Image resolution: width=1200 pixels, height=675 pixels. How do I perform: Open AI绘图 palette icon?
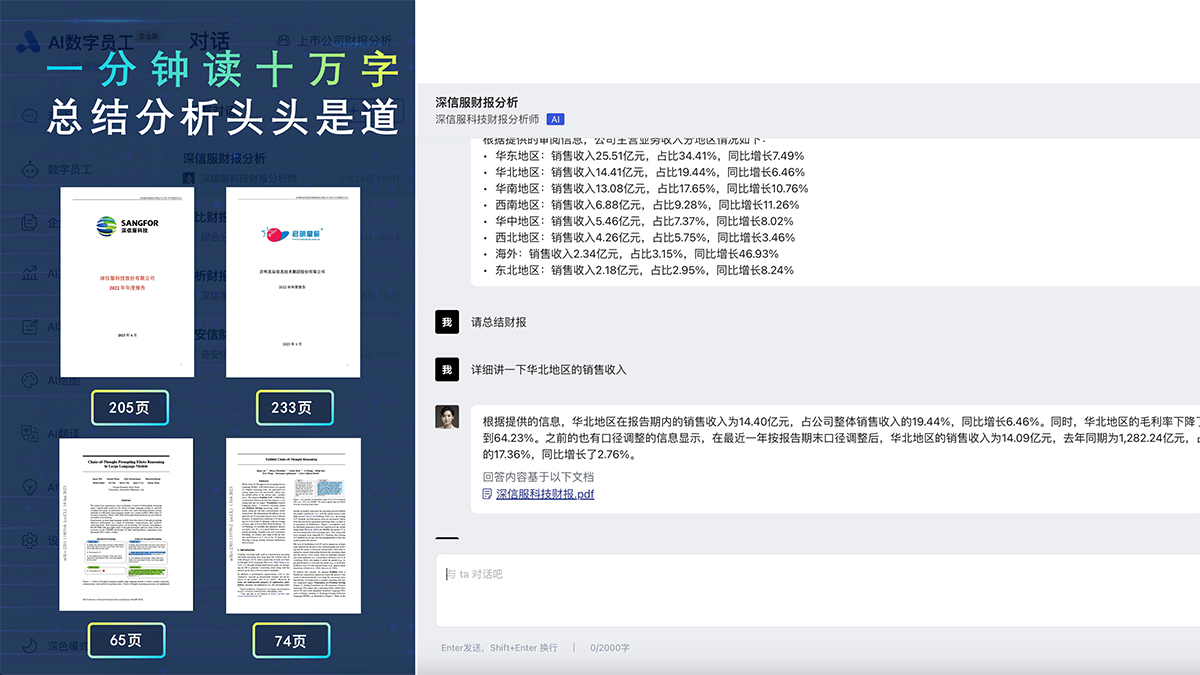[29, 380]
